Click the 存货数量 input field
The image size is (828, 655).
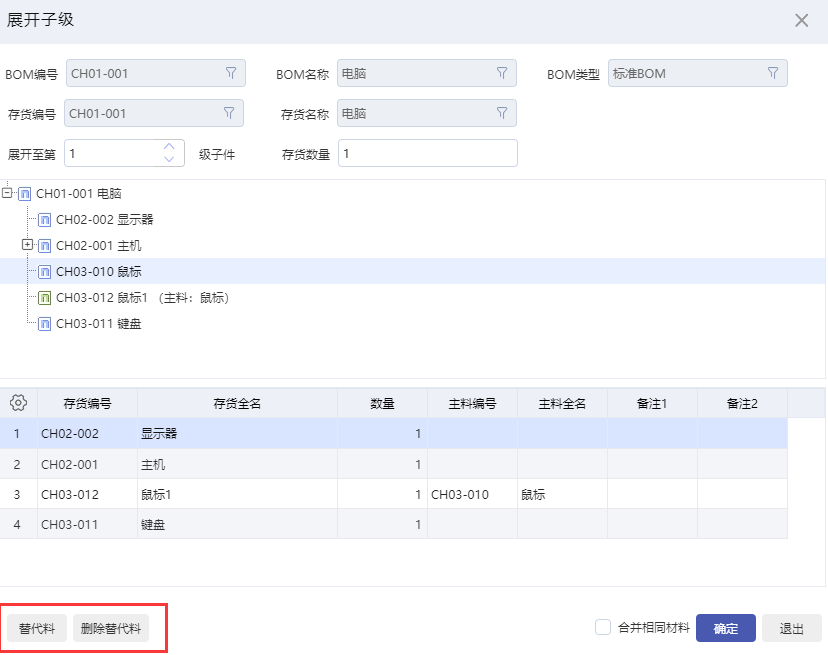point(428,153)
